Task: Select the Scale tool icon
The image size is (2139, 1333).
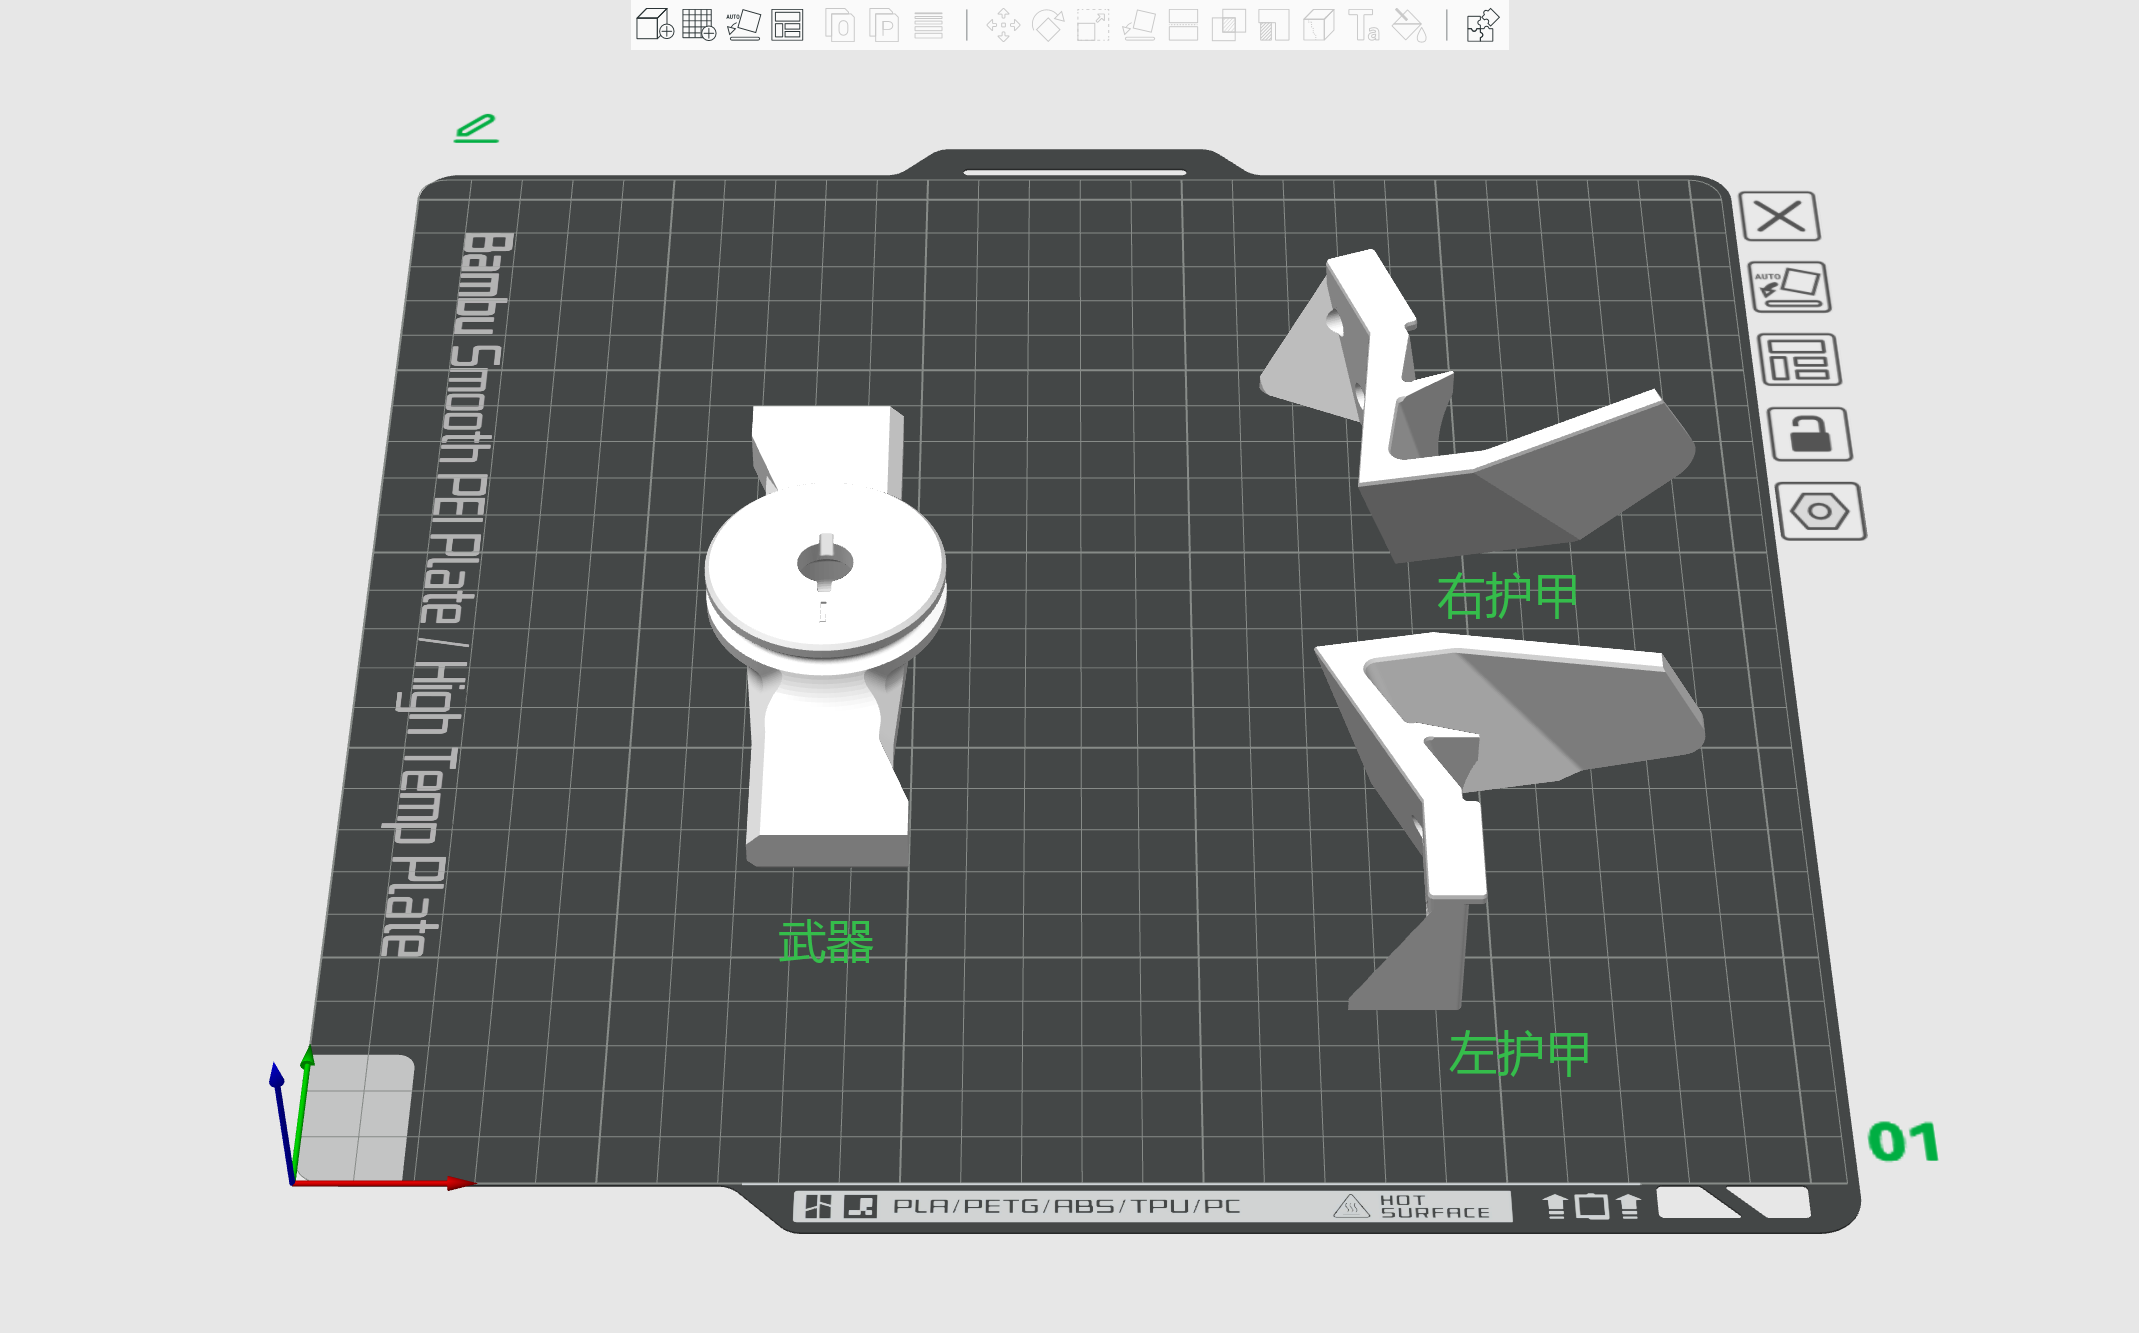Action: click(1093, 25)
